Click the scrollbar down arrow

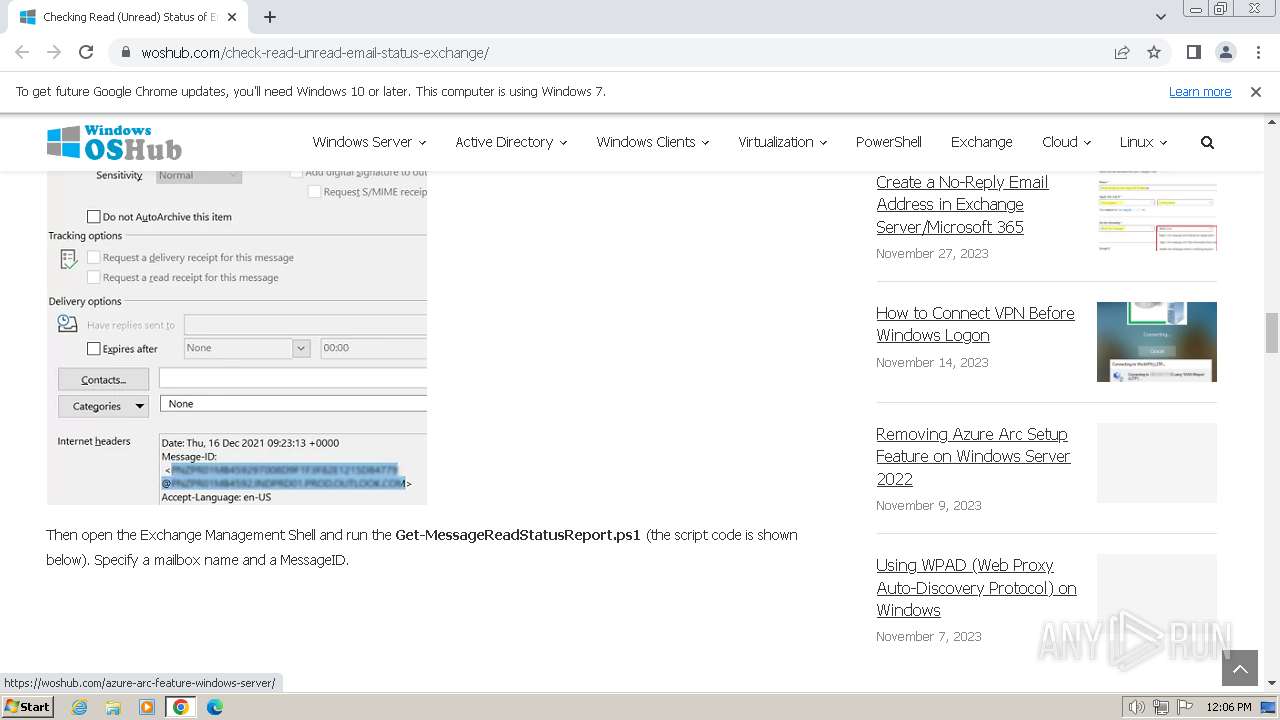click(x=1272, y=683)
